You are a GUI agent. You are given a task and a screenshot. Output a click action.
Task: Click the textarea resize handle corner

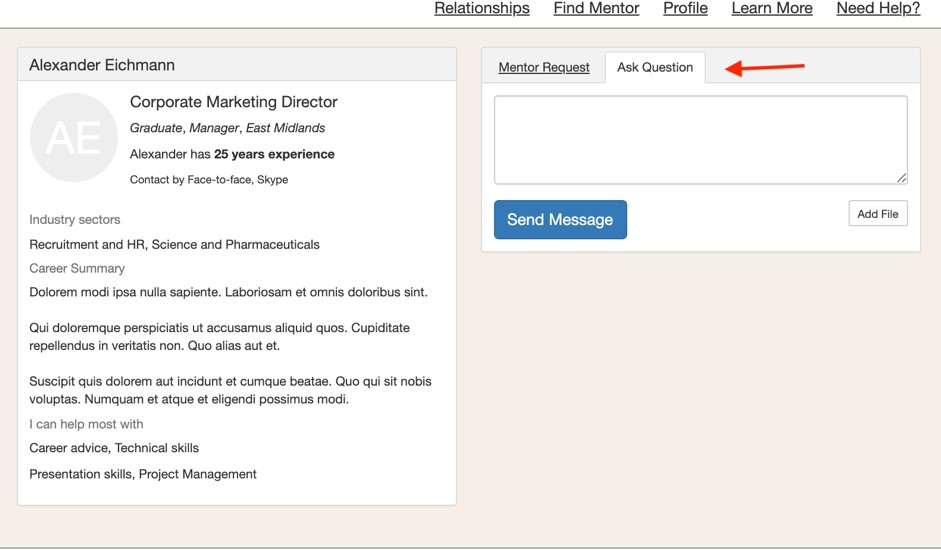(901, 178)
